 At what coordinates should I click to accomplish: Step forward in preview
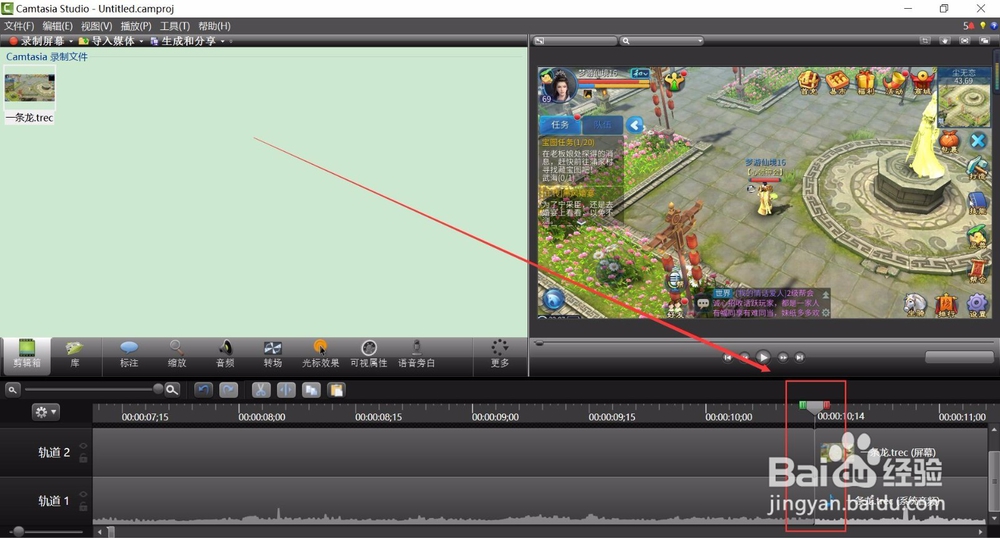(x=783, y=358)
